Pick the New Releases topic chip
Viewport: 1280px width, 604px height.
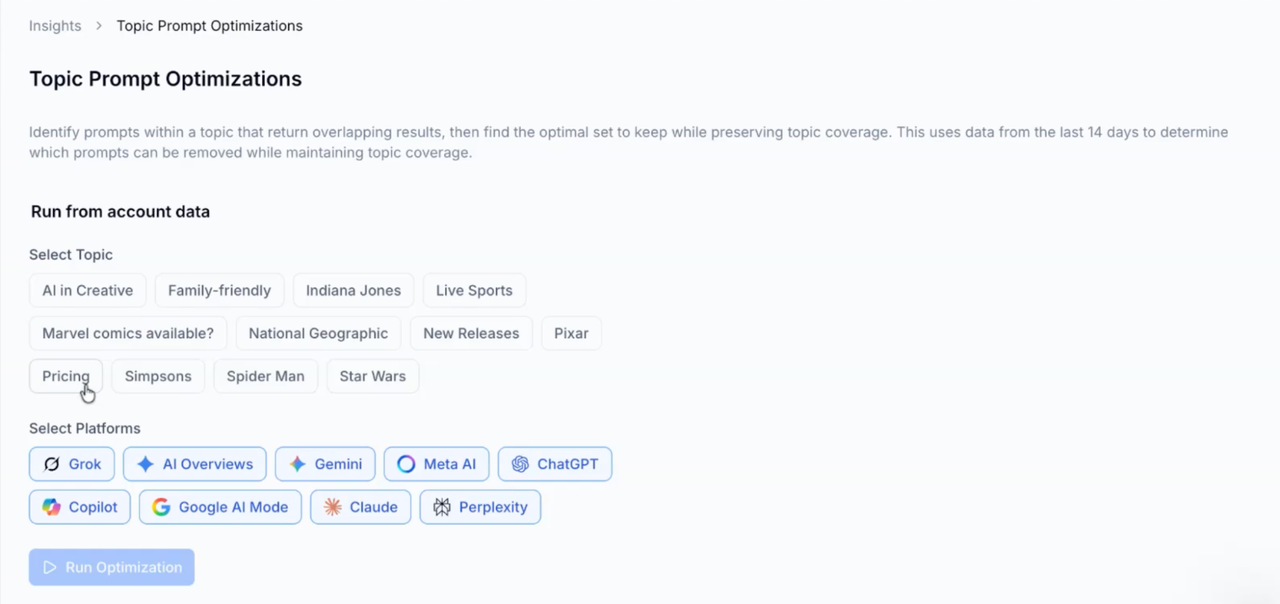[x=471, y=333]
